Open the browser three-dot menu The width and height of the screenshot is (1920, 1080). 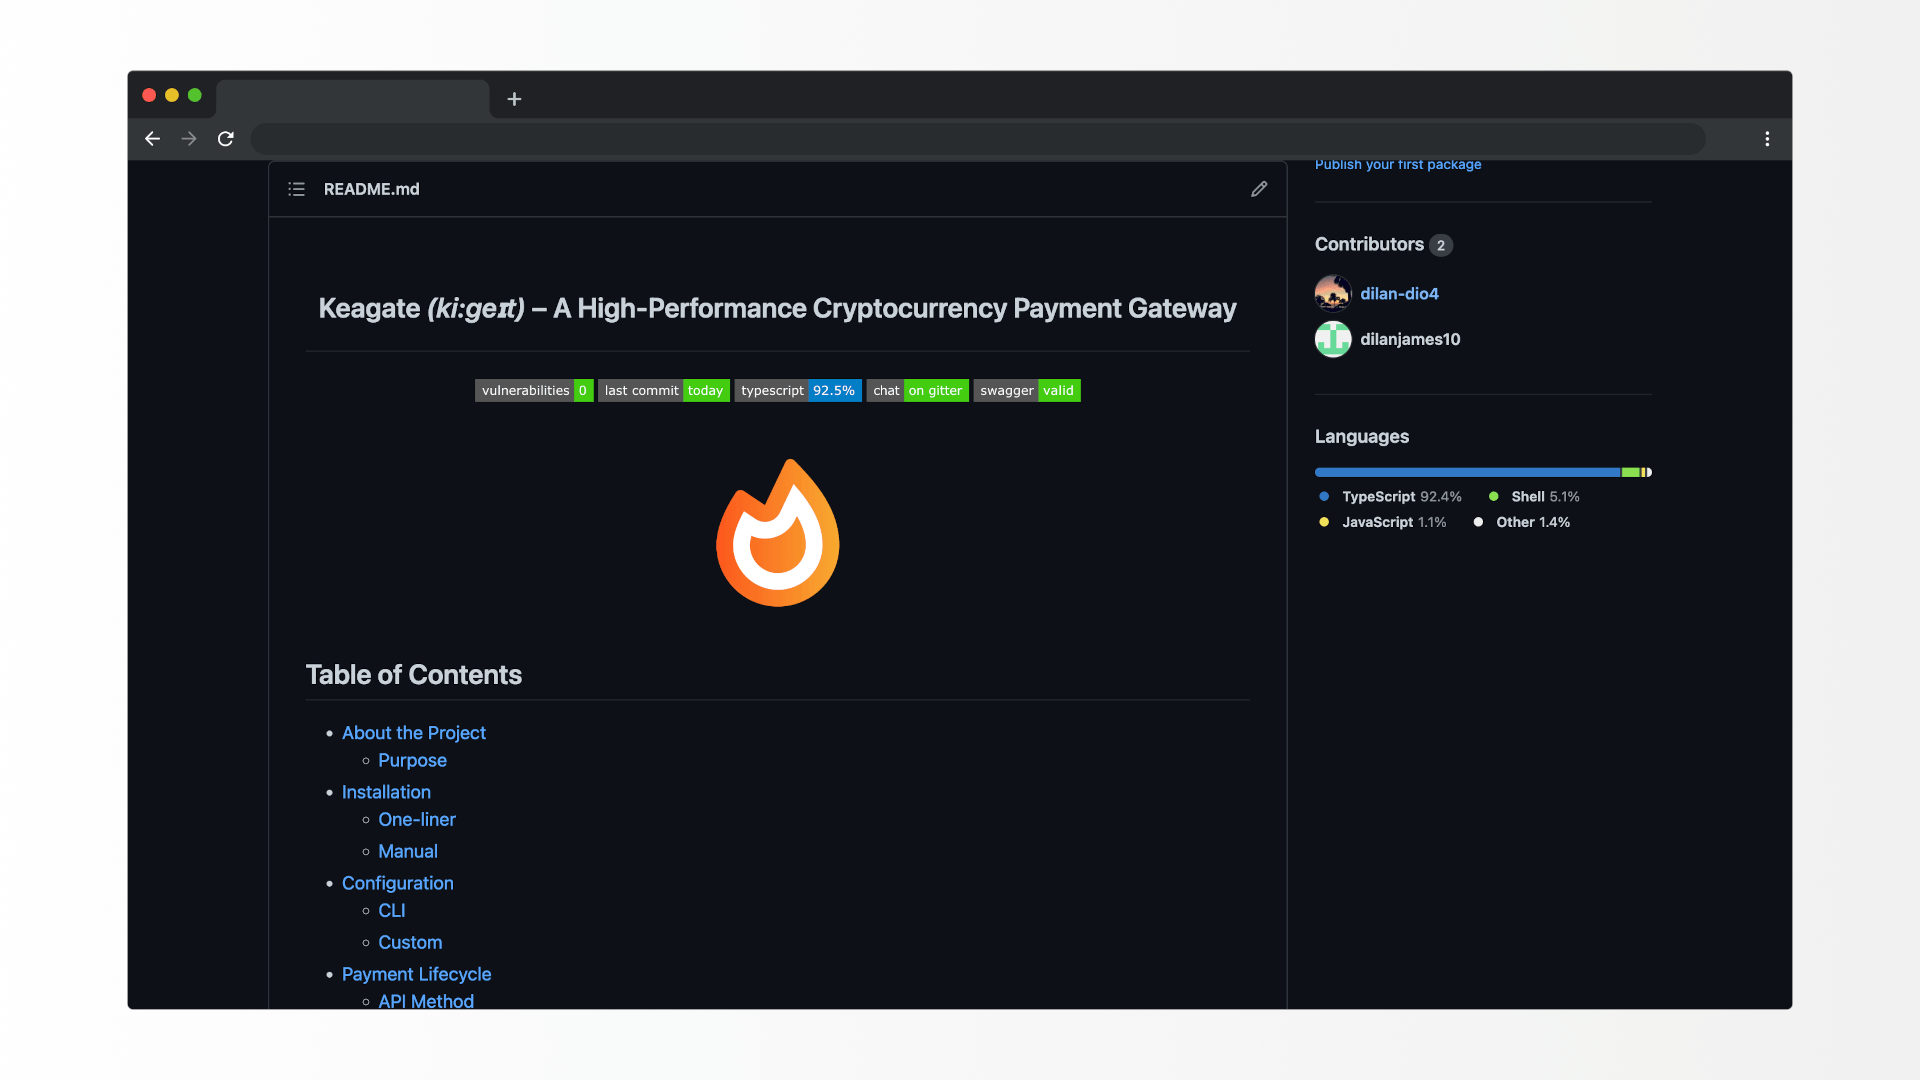click(x=1767, y=139)
